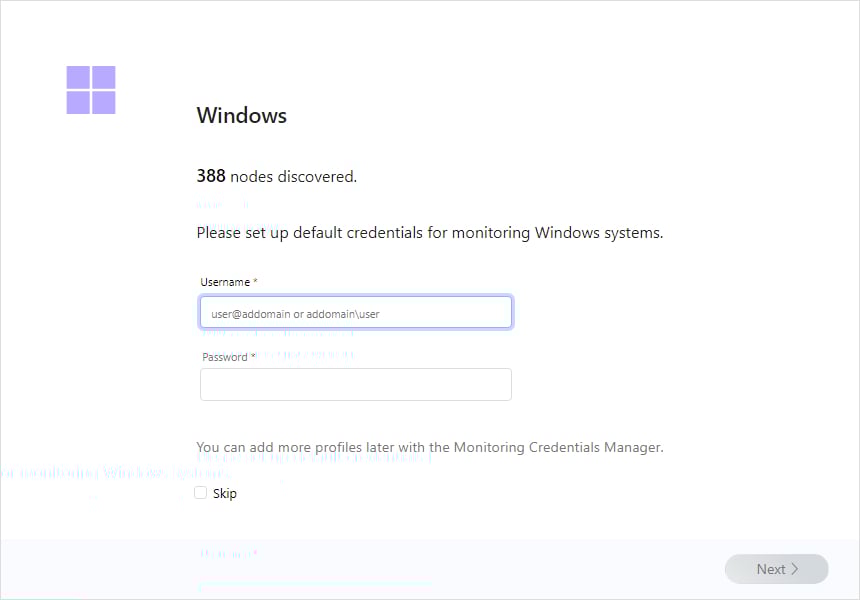Image resolution: width=860 pixels, height=600 pixels.
Task: Click the "Password" field label
Action: 225,357
